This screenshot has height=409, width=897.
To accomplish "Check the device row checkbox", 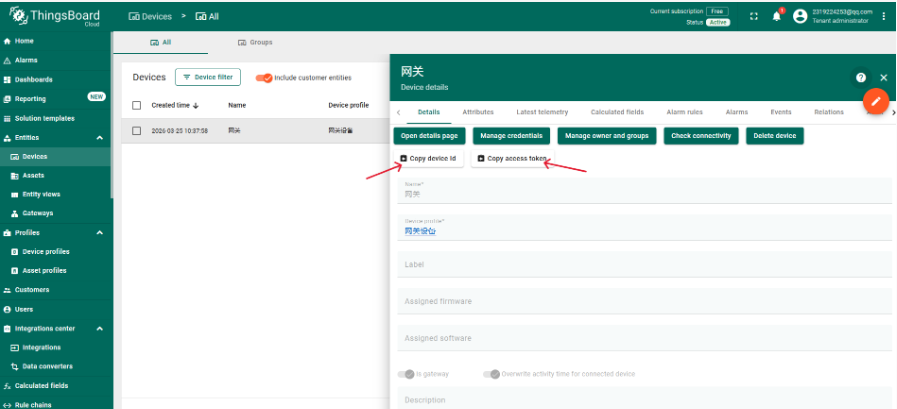I will click(137, 131).
